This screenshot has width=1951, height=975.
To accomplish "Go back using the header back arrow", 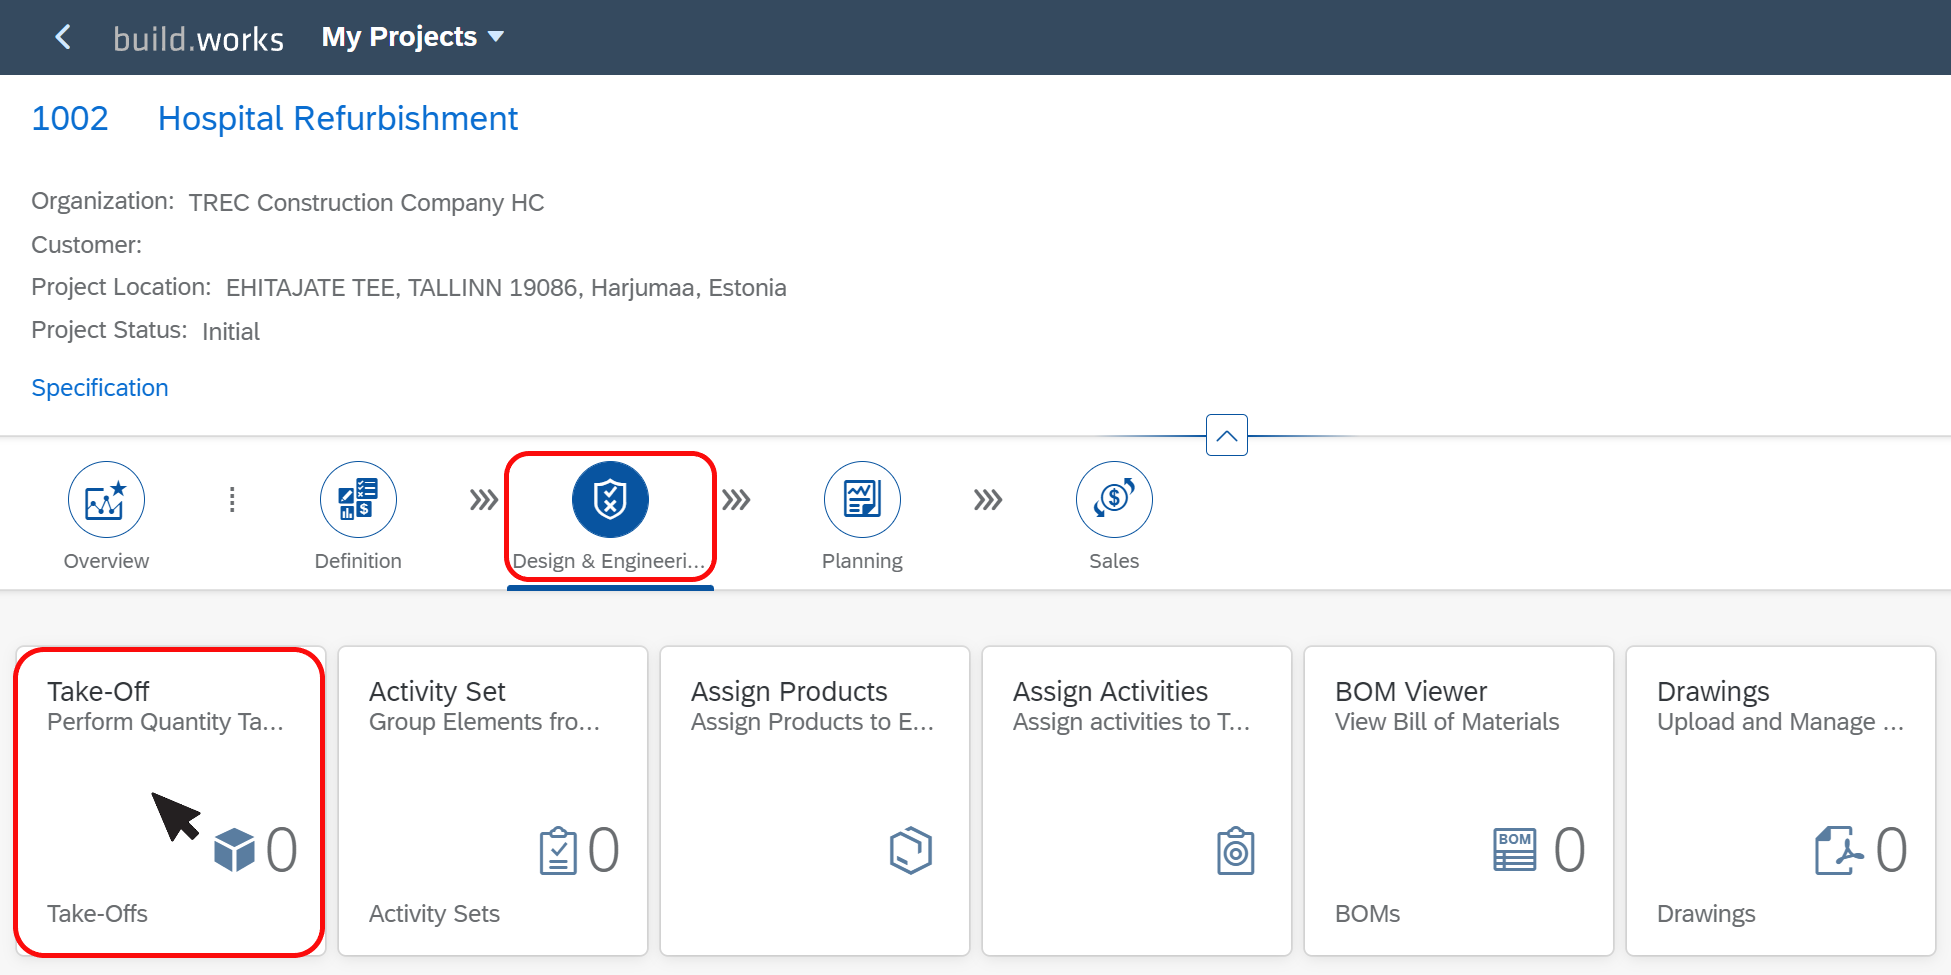I will point(63,37).
